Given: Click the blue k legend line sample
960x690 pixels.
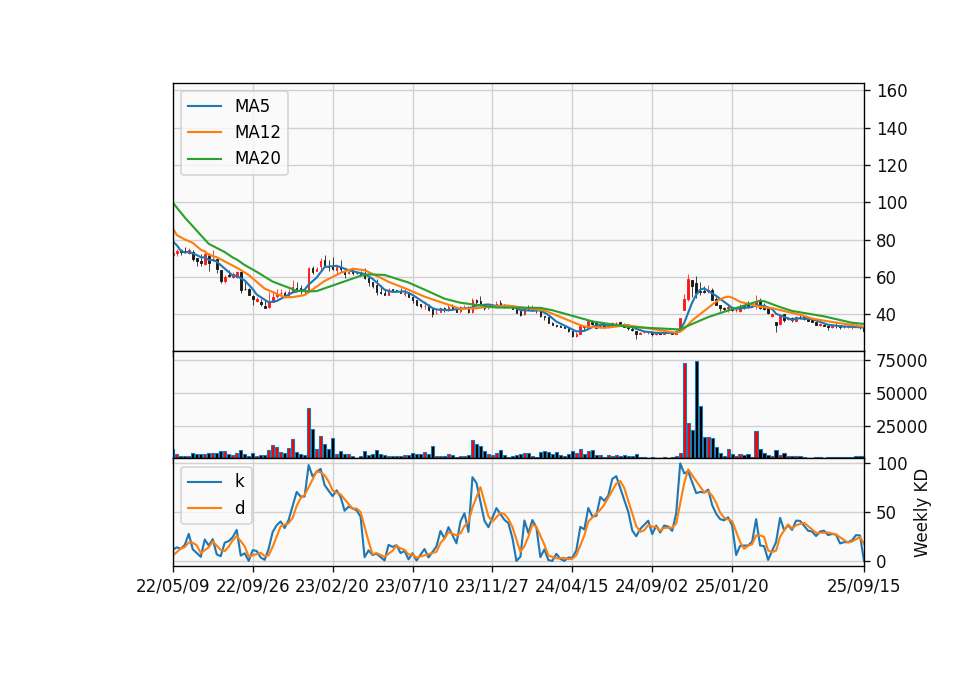Looking at the screenshot, I should [204, 481].
